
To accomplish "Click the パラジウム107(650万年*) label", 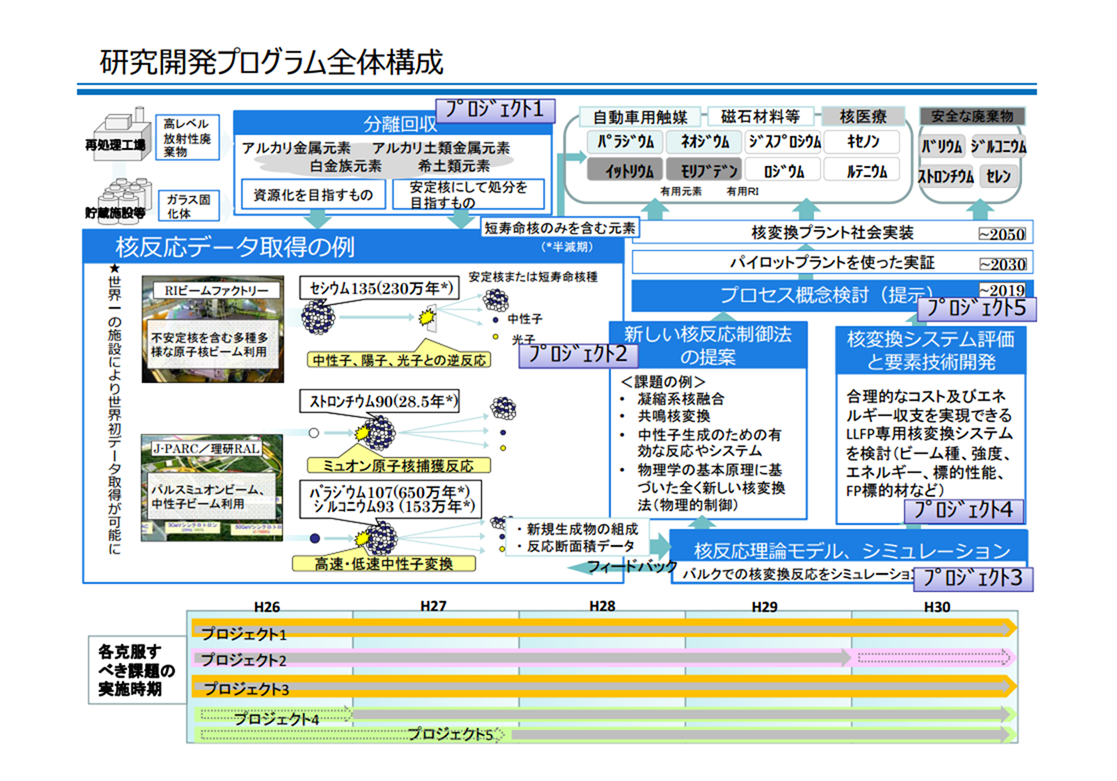I will (390, 492).
